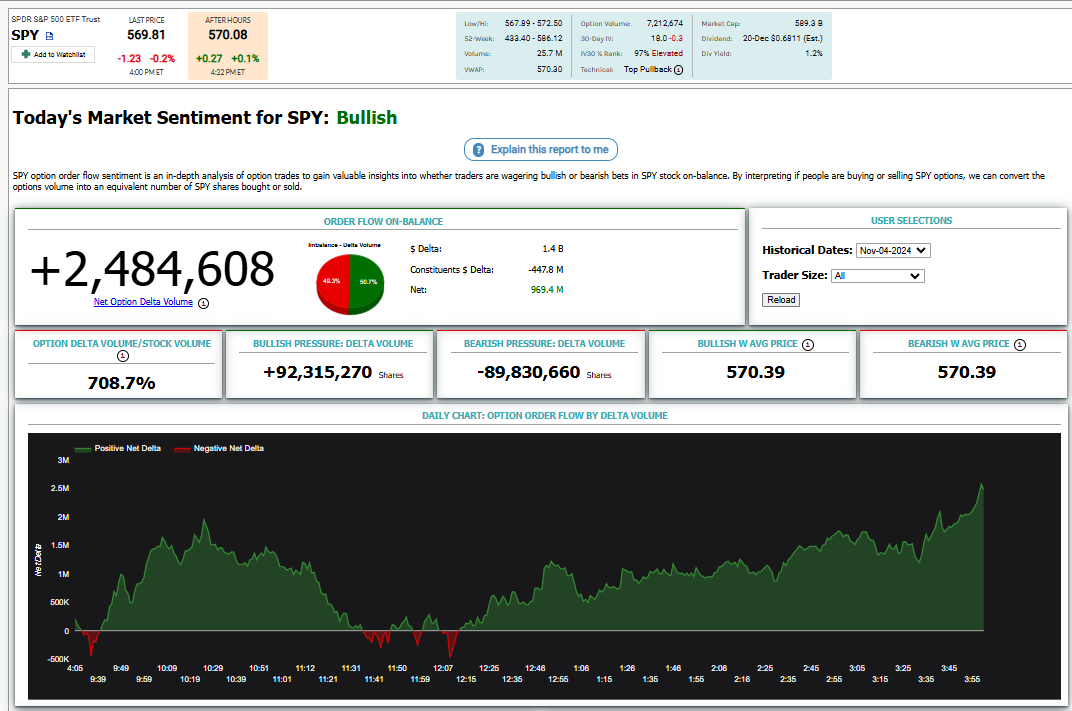Click the Constituents $ Delta value -447.8 M
Viewport: 1072px width, 711px height.
pos(546,270)
